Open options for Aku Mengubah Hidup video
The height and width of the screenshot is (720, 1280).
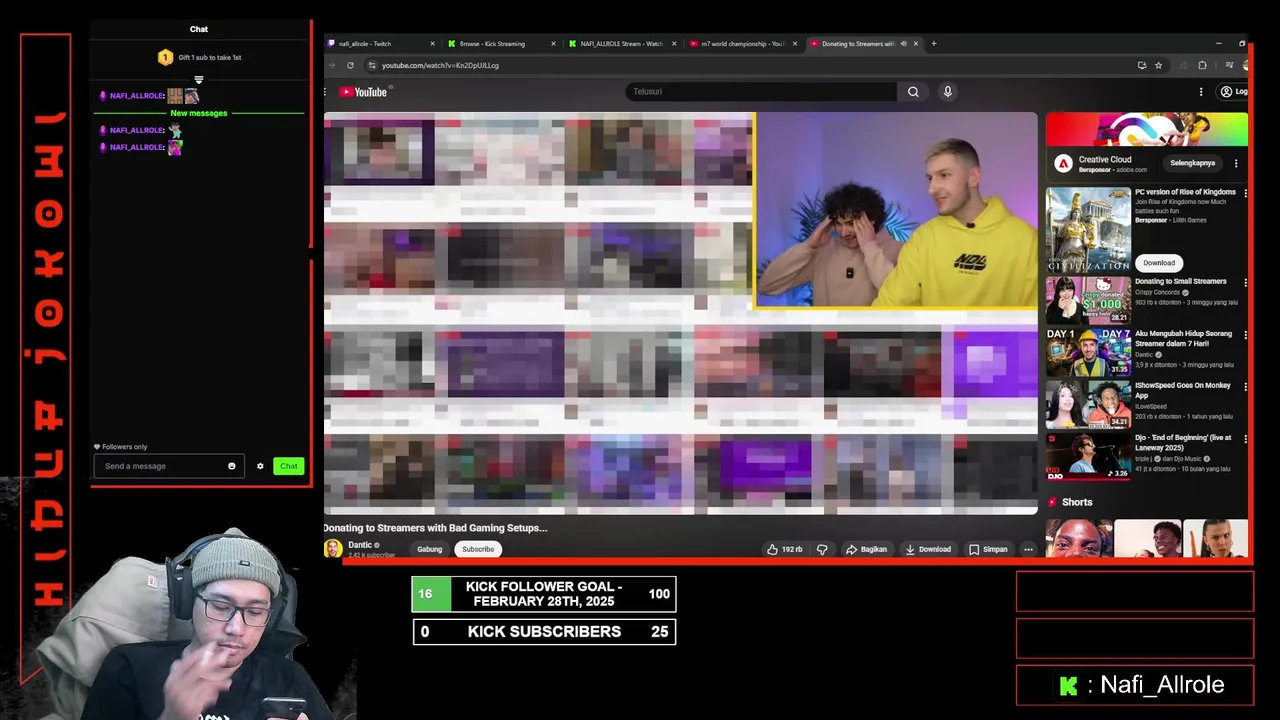tap(1245, 335)
